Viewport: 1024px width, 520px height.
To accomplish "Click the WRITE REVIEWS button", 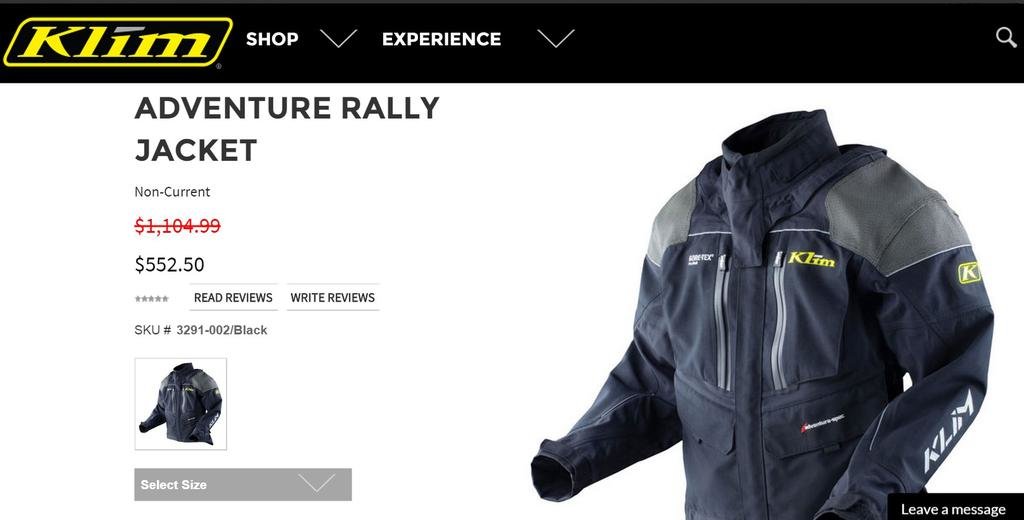I will coord(332,297).
